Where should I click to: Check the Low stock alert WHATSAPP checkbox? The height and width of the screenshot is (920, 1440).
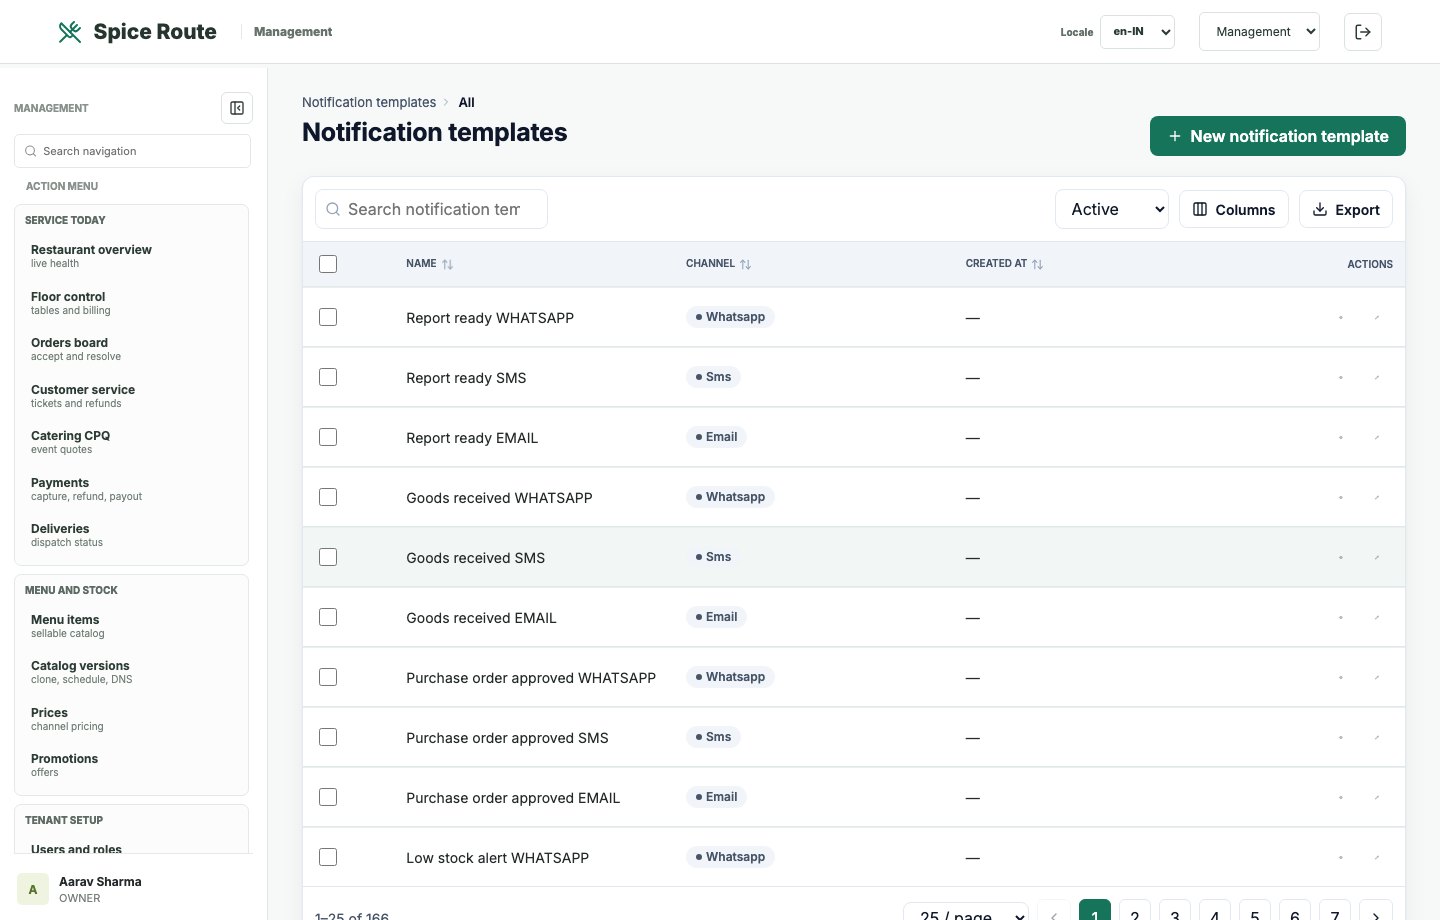328,857
